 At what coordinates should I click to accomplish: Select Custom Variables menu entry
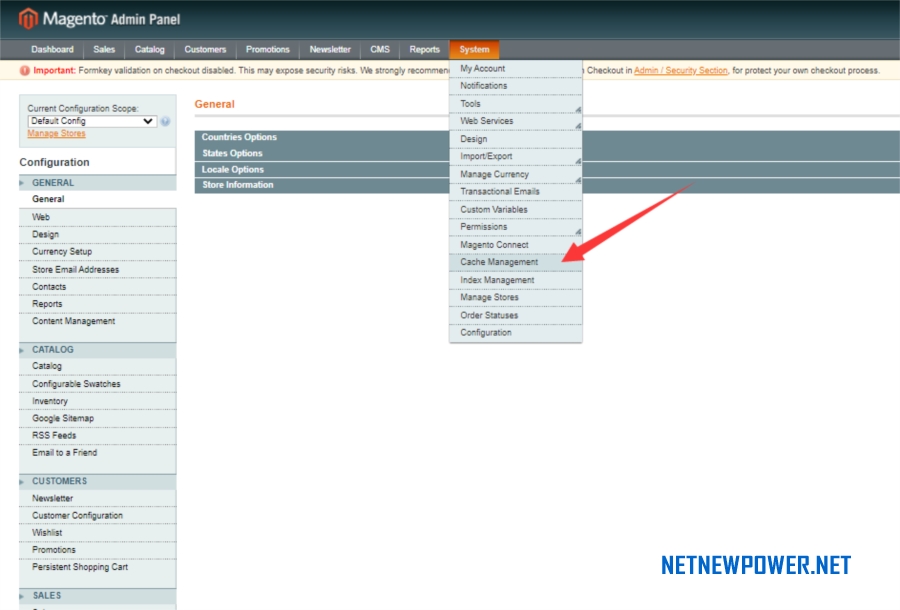[515, 209]
